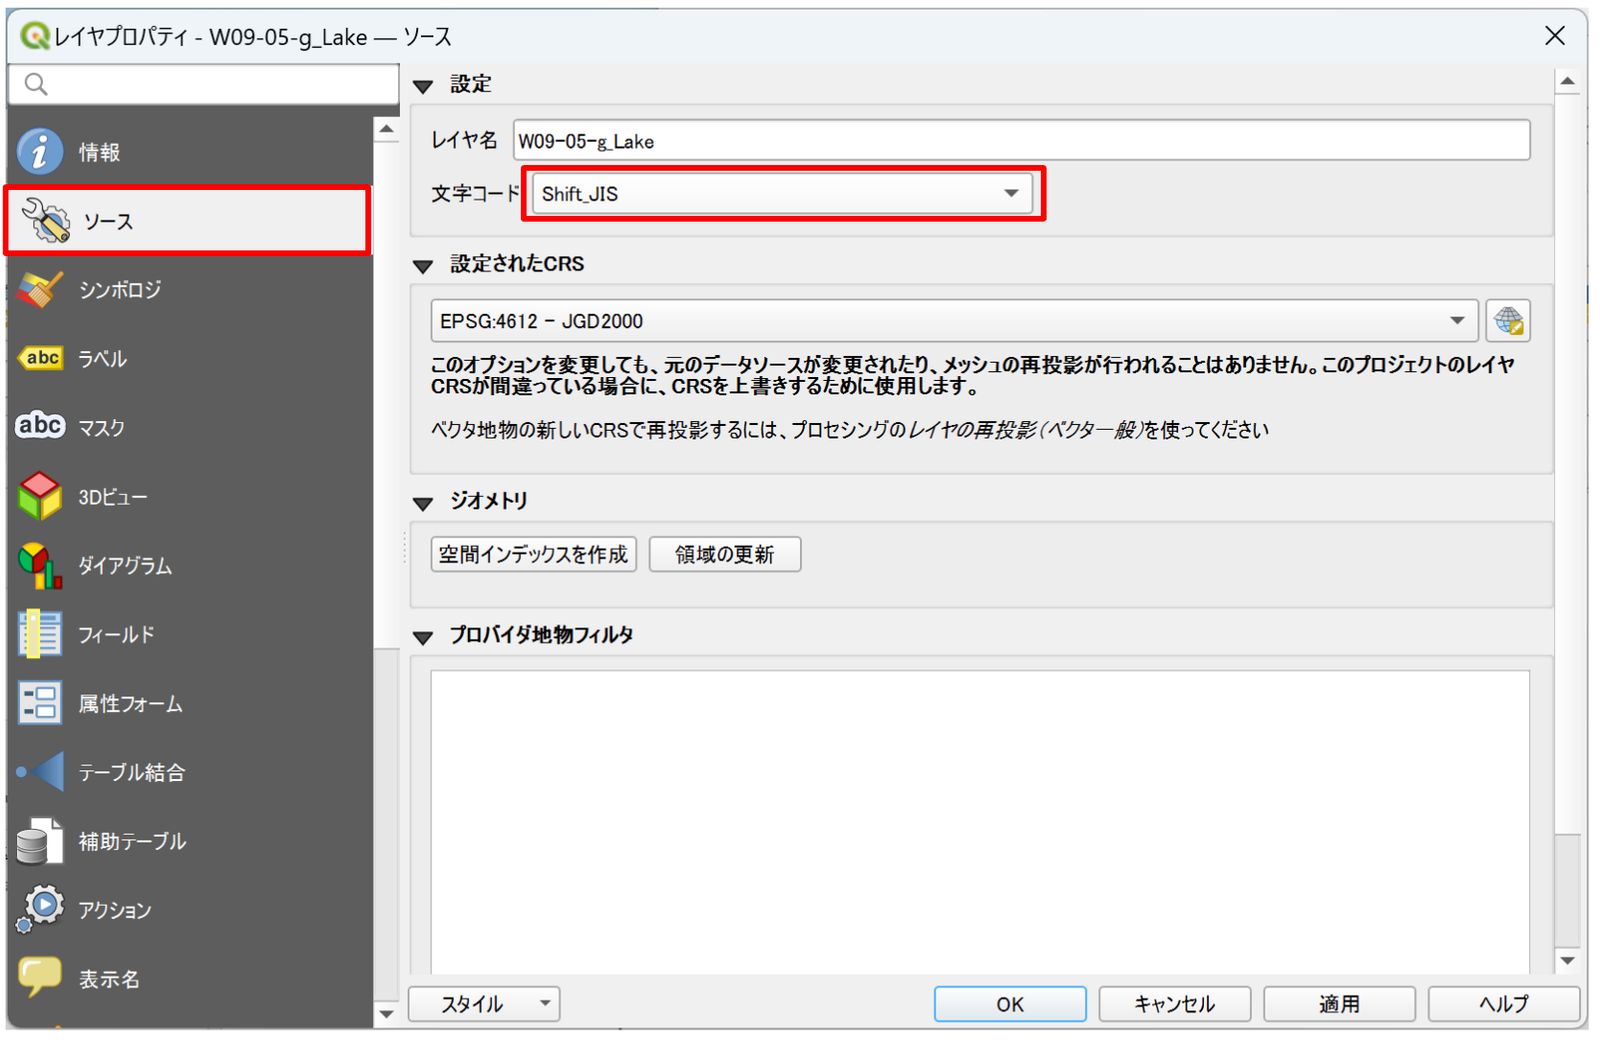Viewport: 1600px width, 1040px height.
Task: Open the 表示名 speech bubble icon
Action: pos(40,977)
